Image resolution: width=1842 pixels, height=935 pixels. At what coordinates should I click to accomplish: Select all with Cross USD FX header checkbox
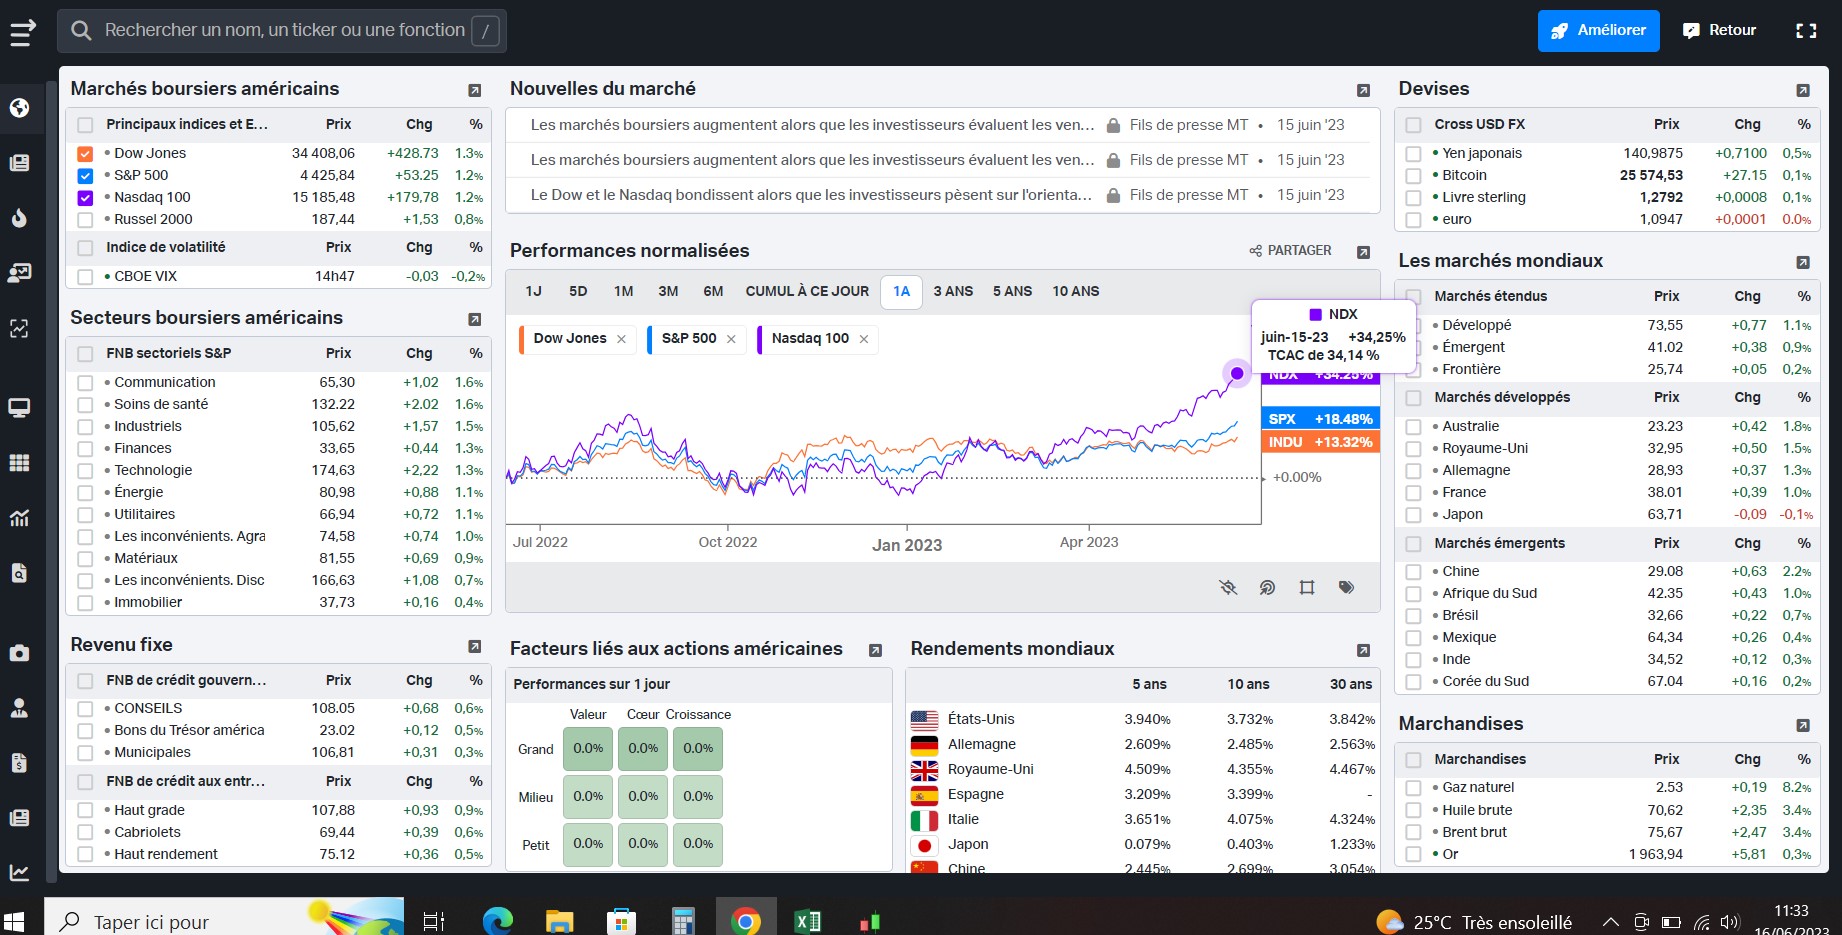(x=1413, y=125)
